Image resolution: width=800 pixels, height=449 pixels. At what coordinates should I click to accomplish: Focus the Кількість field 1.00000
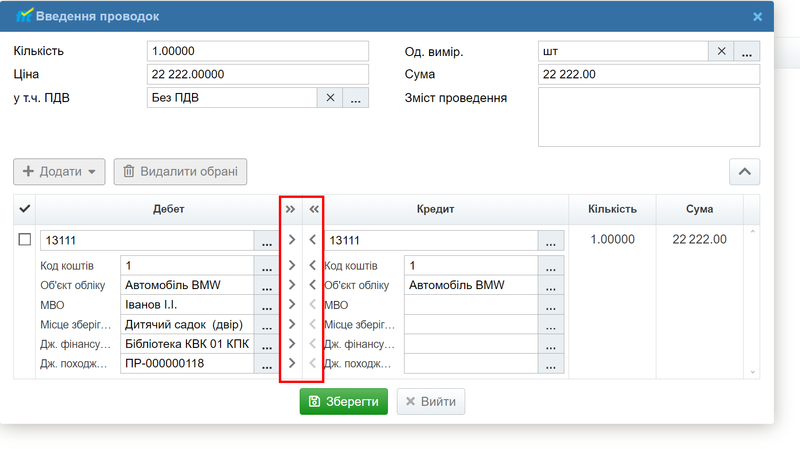click(x=258, y=51)
